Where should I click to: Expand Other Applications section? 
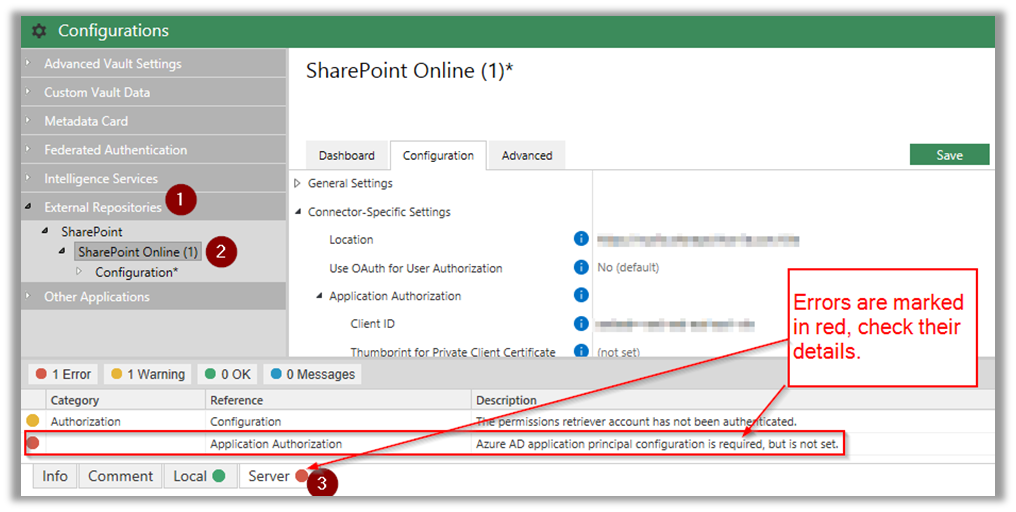(x=28, y=296)
